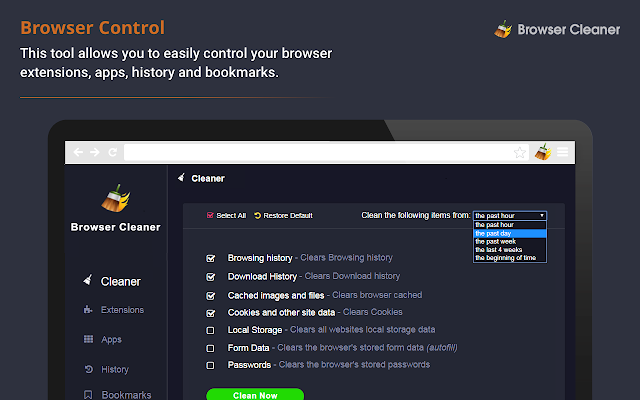This screenshot has width=640, height=400.
Task: Click the 'Browser Control' heading text
Action: pos(93,28)
